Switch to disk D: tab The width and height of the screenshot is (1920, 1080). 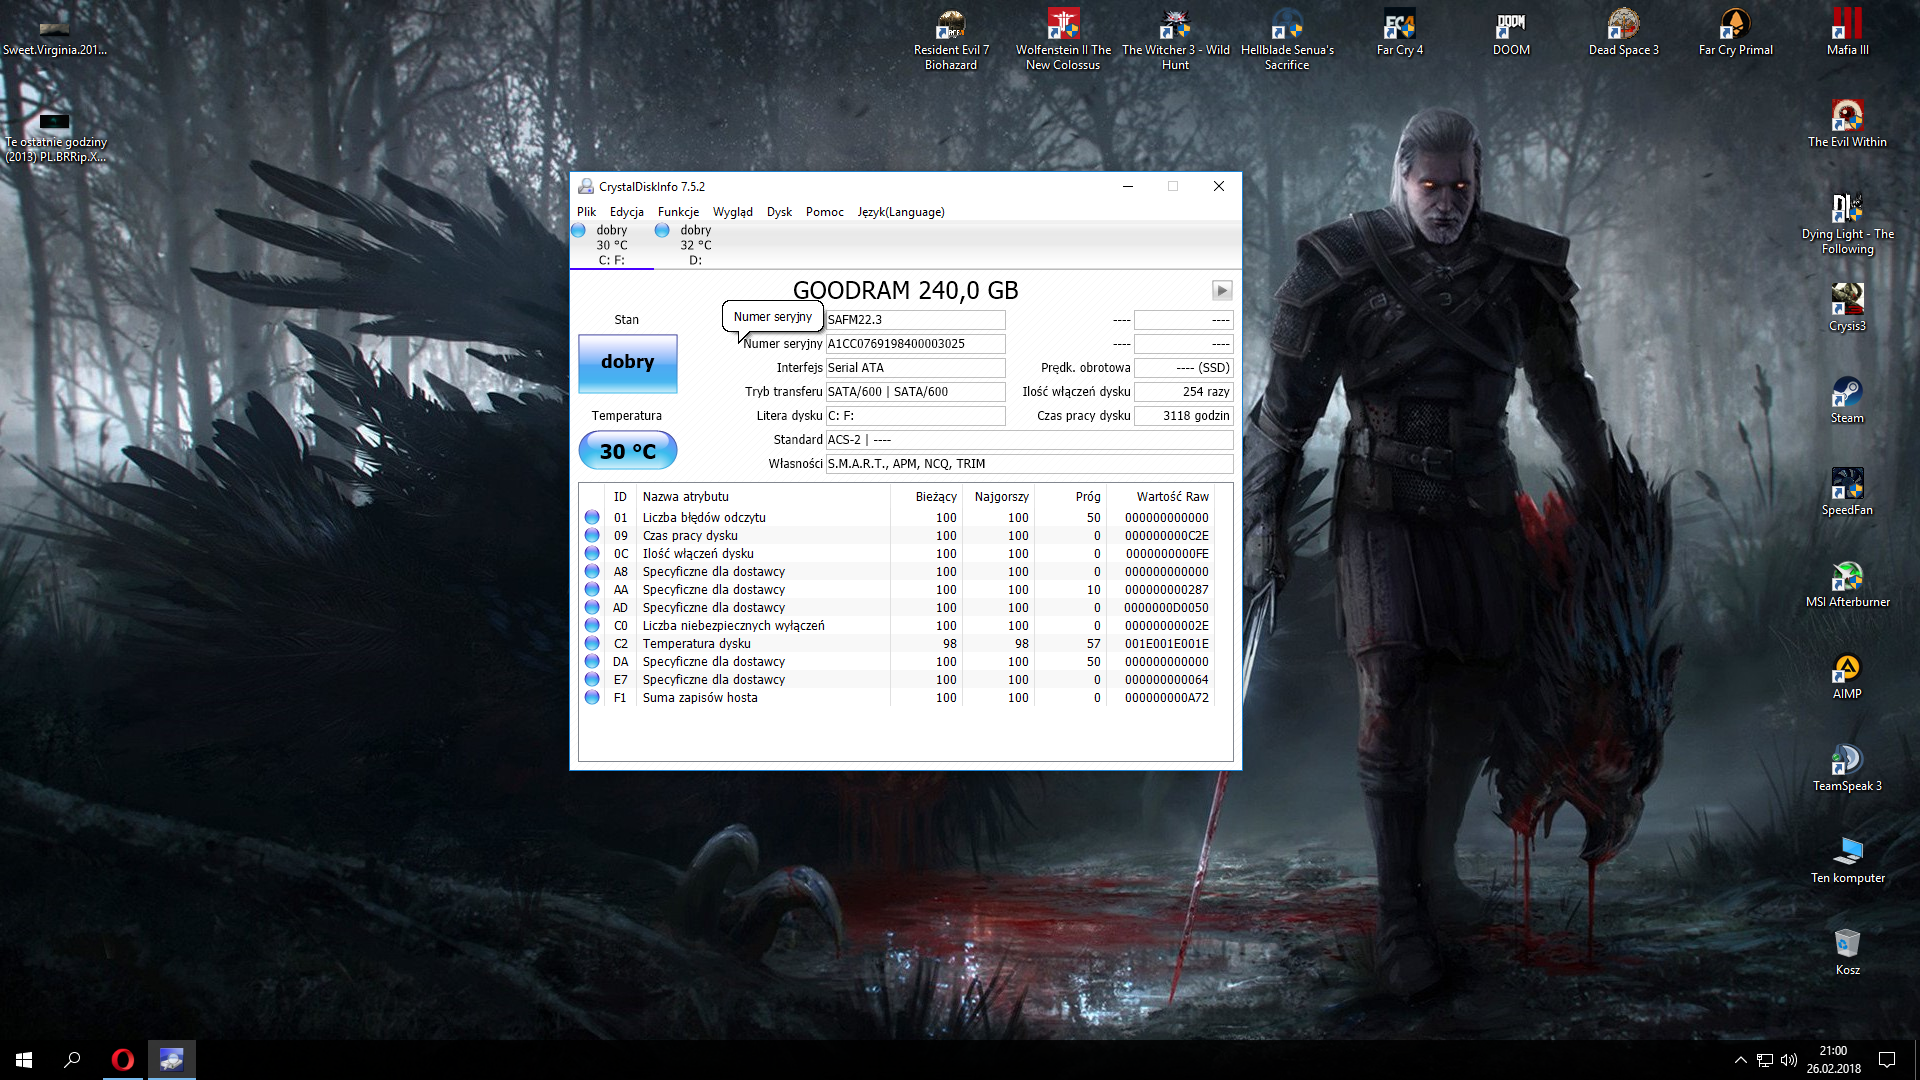point(696,245)
